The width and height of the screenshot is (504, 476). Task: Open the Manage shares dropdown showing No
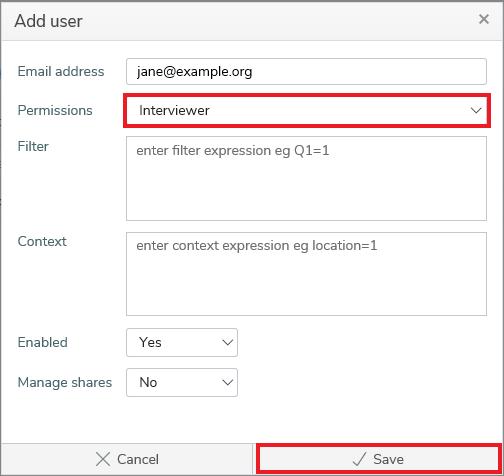(x=182, y=382)
